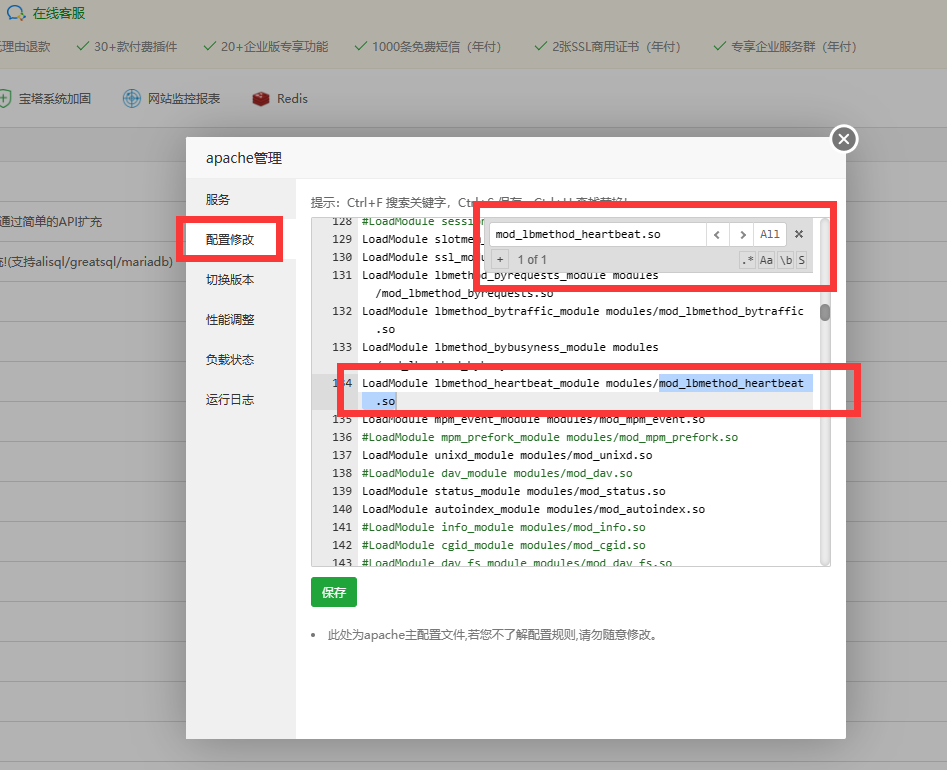Close the apache管理 dialog
This screenshot has width=947, height=770.
[x=844, y=139]
